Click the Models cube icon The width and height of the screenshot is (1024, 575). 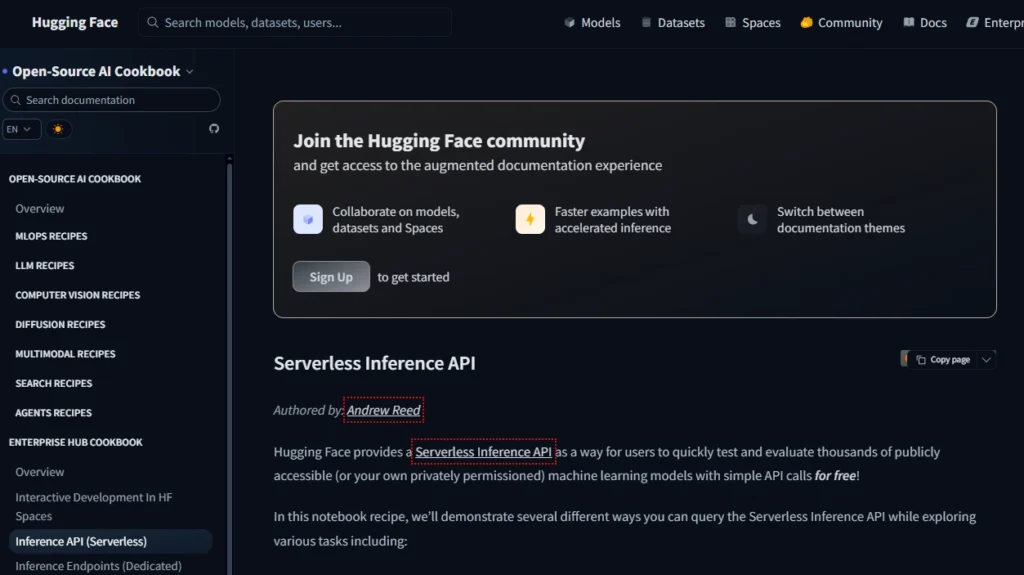coord(569,22)
